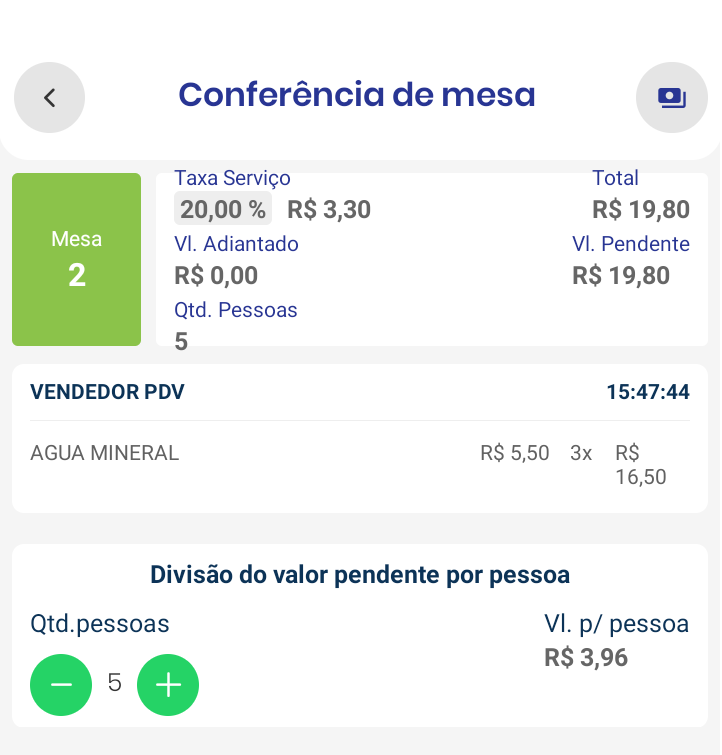Tap the Total value R$ 19,80

point(640,209)
